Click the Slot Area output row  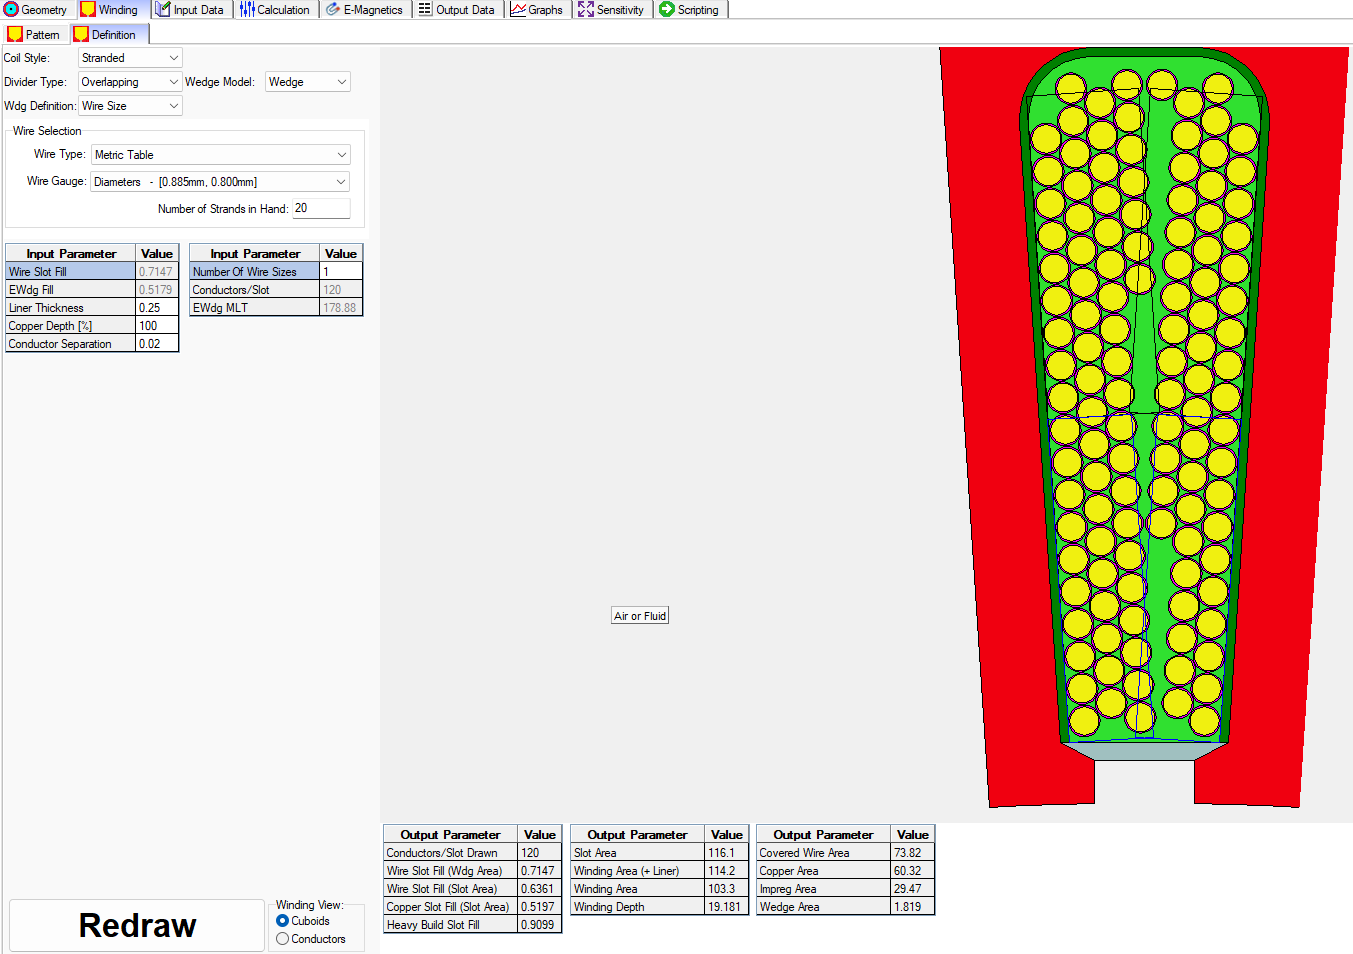tap(659, 853)
